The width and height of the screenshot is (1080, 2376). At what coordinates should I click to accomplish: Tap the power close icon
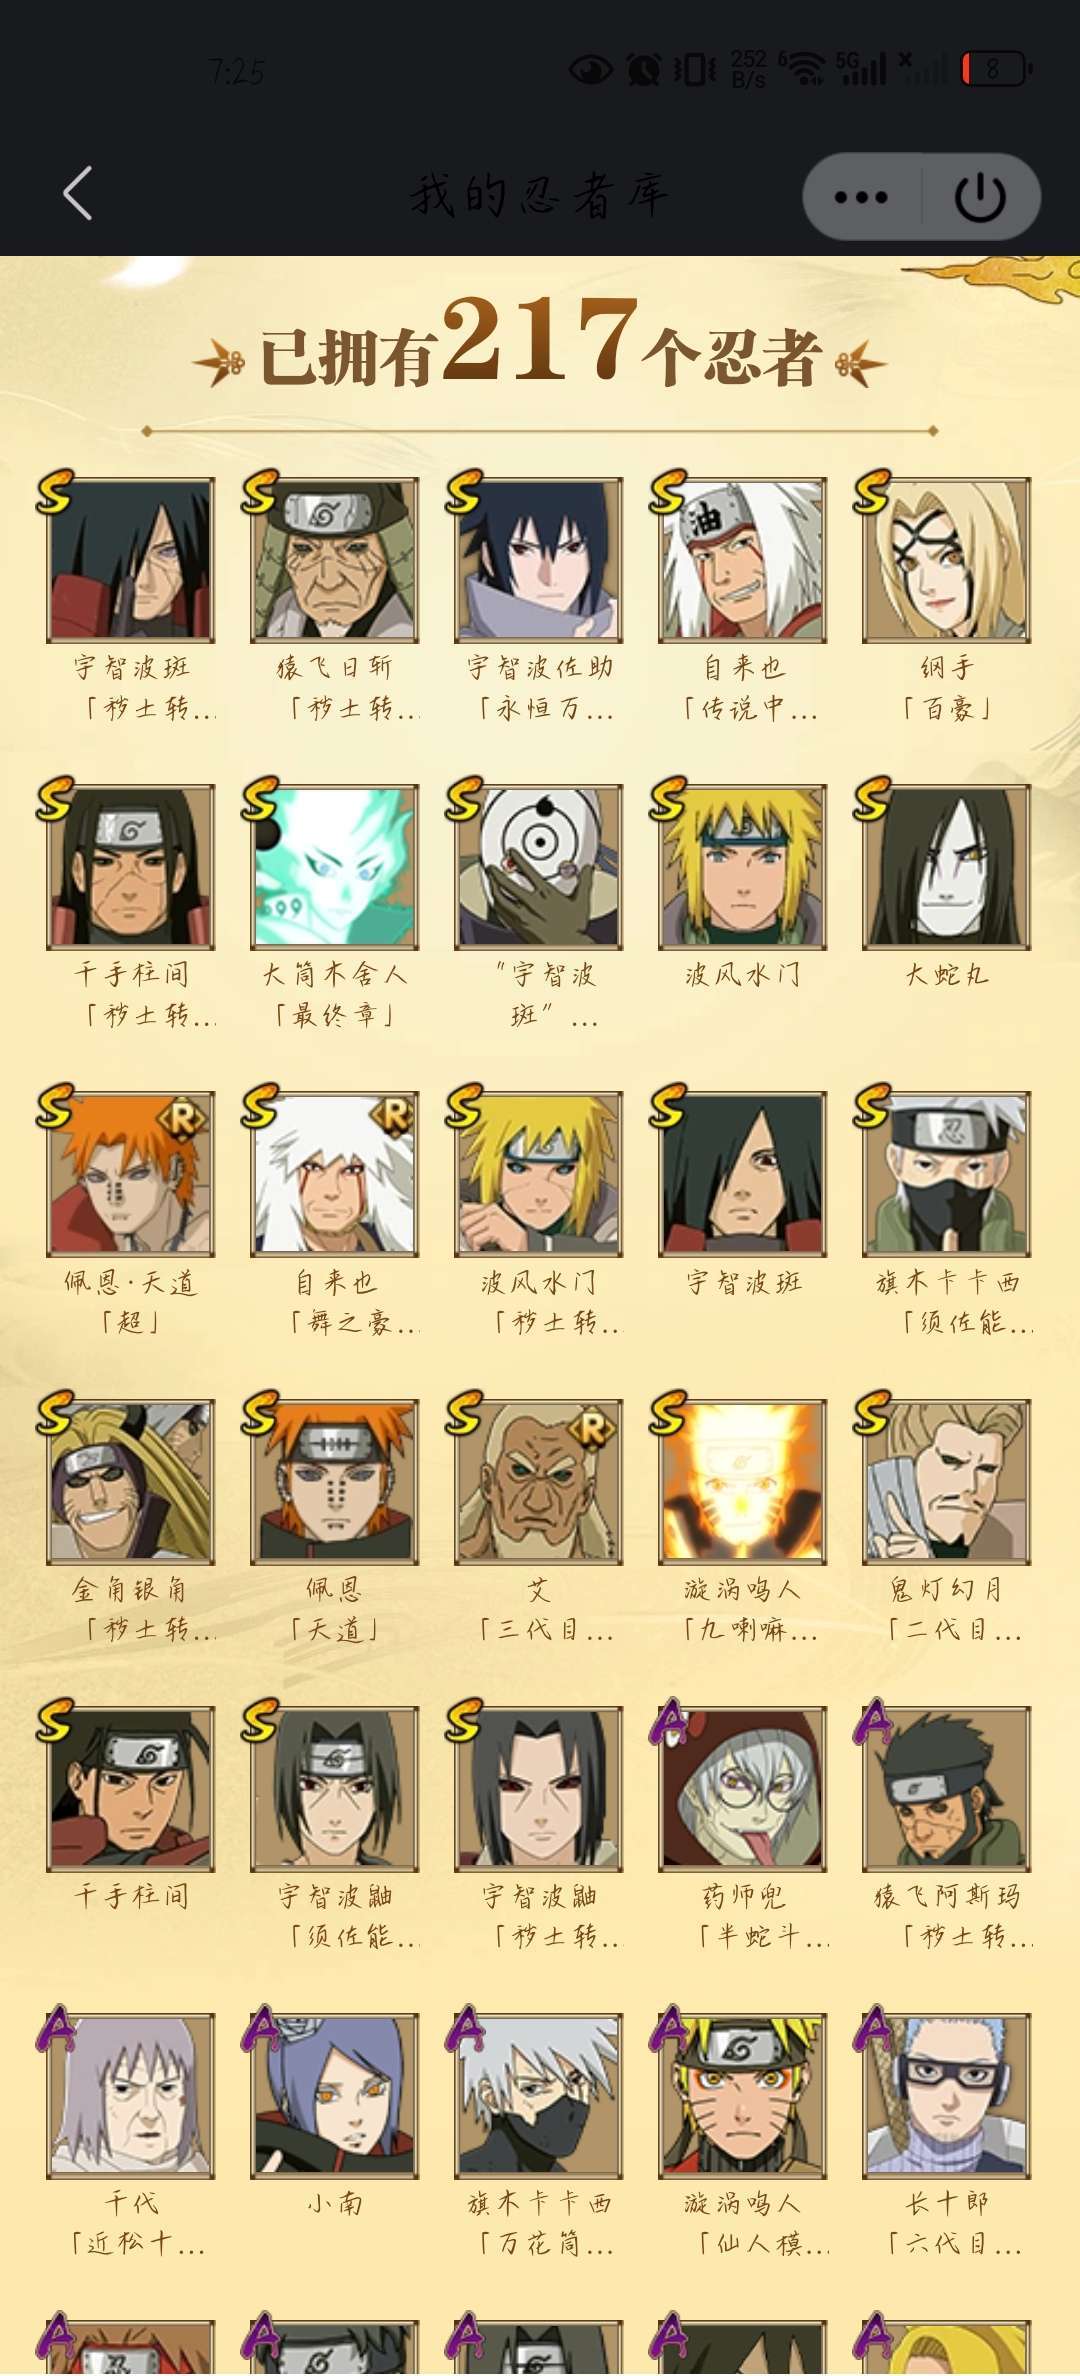click(980, 197)
